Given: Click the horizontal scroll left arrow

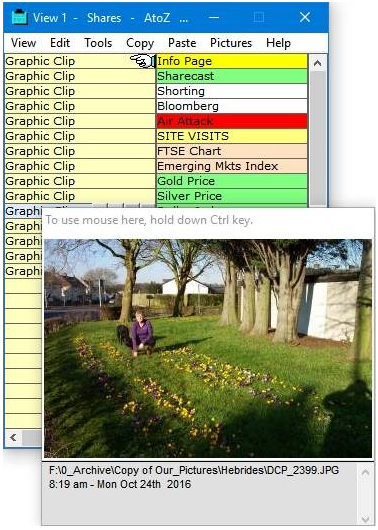Looking at the screenshot, I should [13, 438].
